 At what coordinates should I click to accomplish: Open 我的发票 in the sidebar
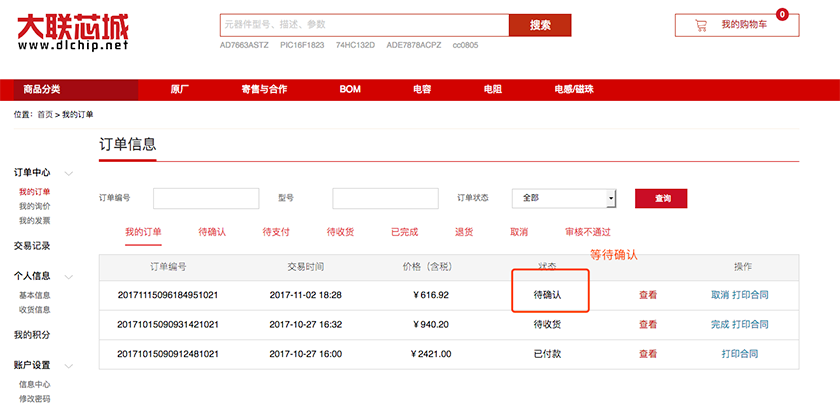point(34,220)
